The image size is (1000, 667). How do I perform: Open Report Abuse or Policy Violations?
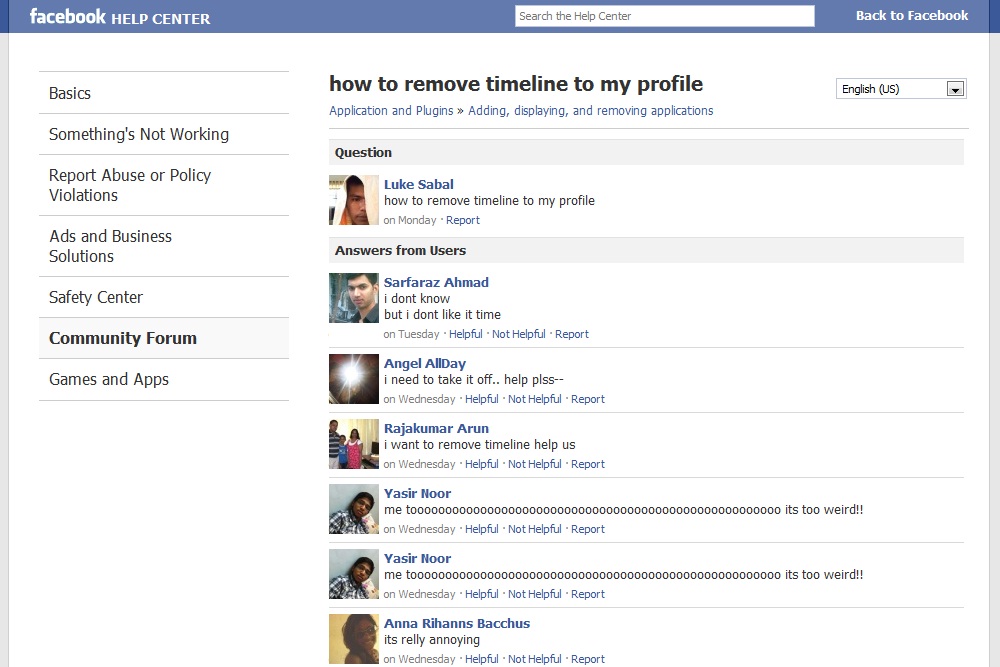[164, 185]
